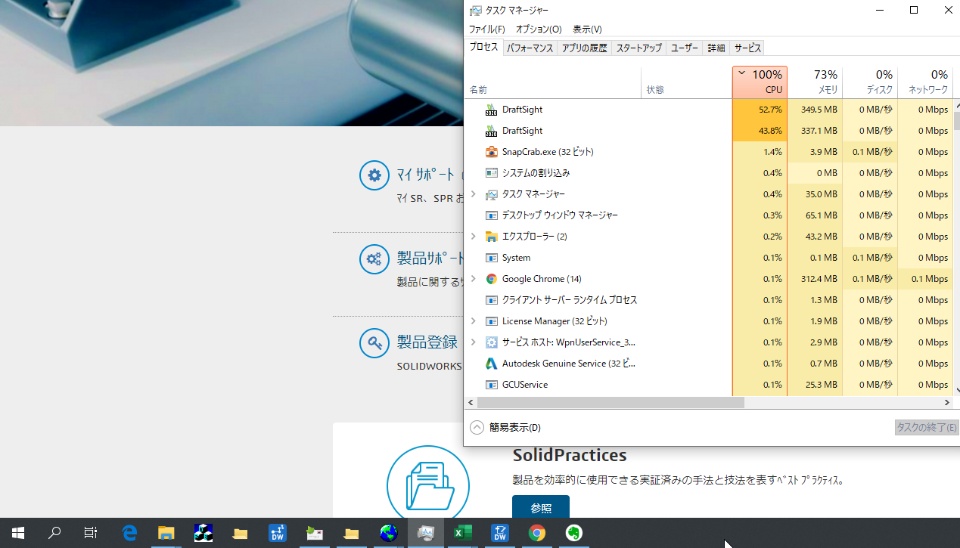Open the 表示(V) menu
The width and height of the screenshot is (960, 548).
pyautogui.click(x=587, y=29)
